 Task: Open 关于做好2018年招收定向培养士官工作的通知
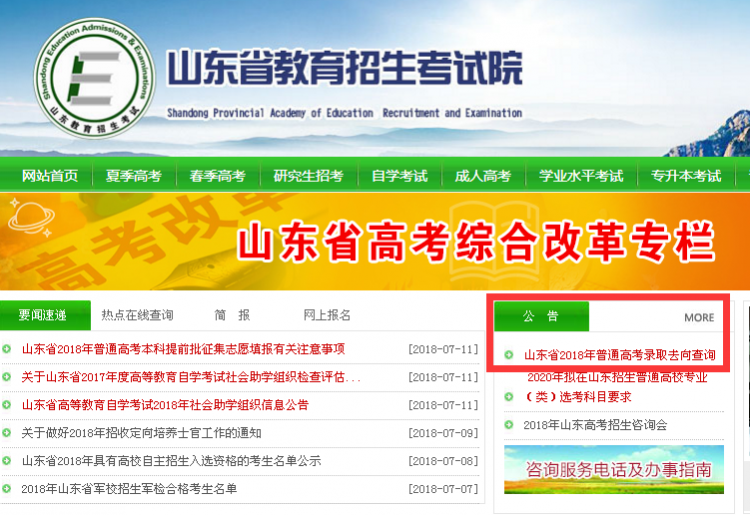[x=141, y=433]
